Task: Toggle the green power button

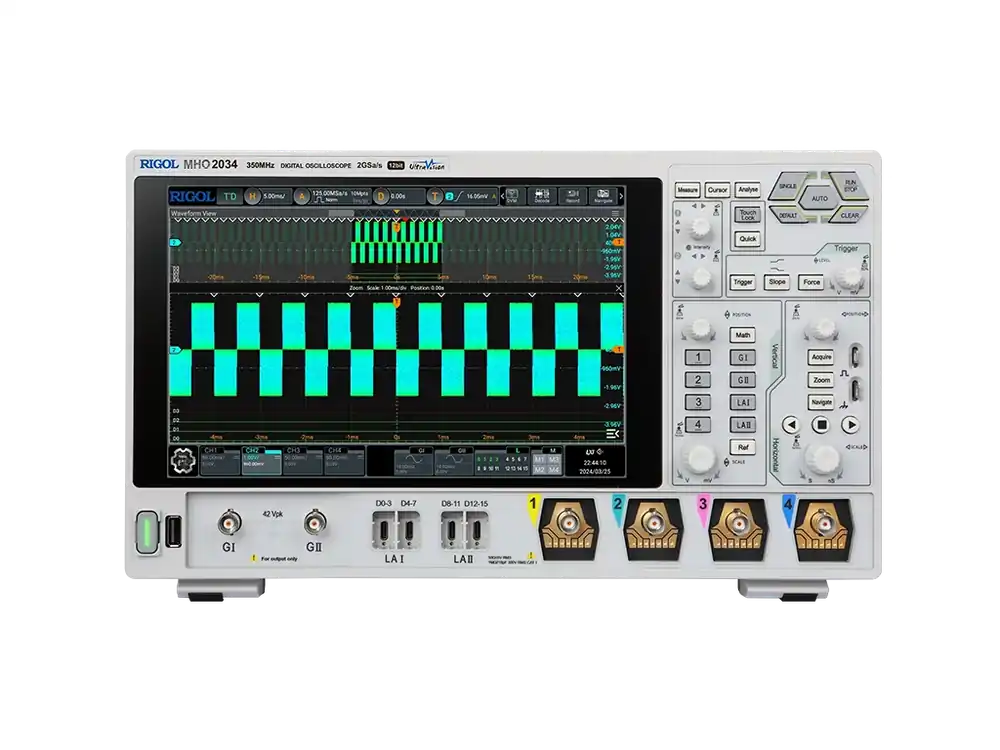Action: (x=147, y=531)
